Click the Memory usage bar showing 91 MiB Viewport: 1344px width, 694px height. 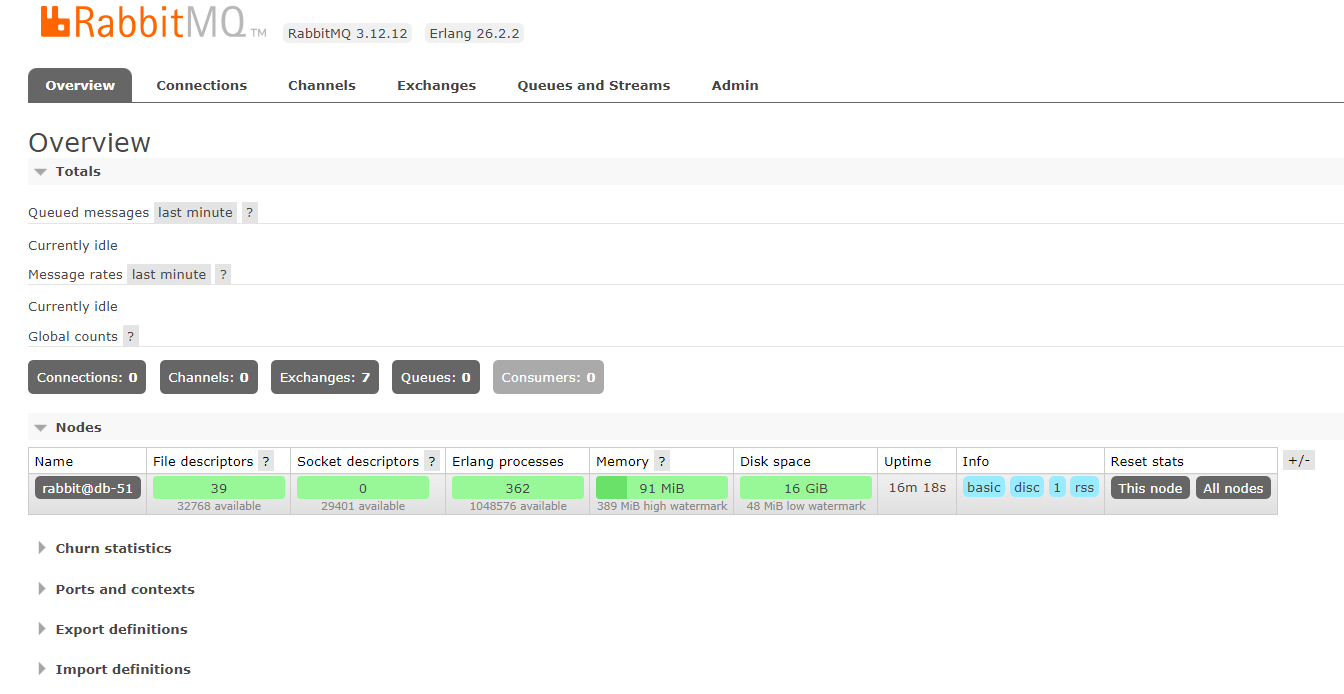(x=662, y=488)
